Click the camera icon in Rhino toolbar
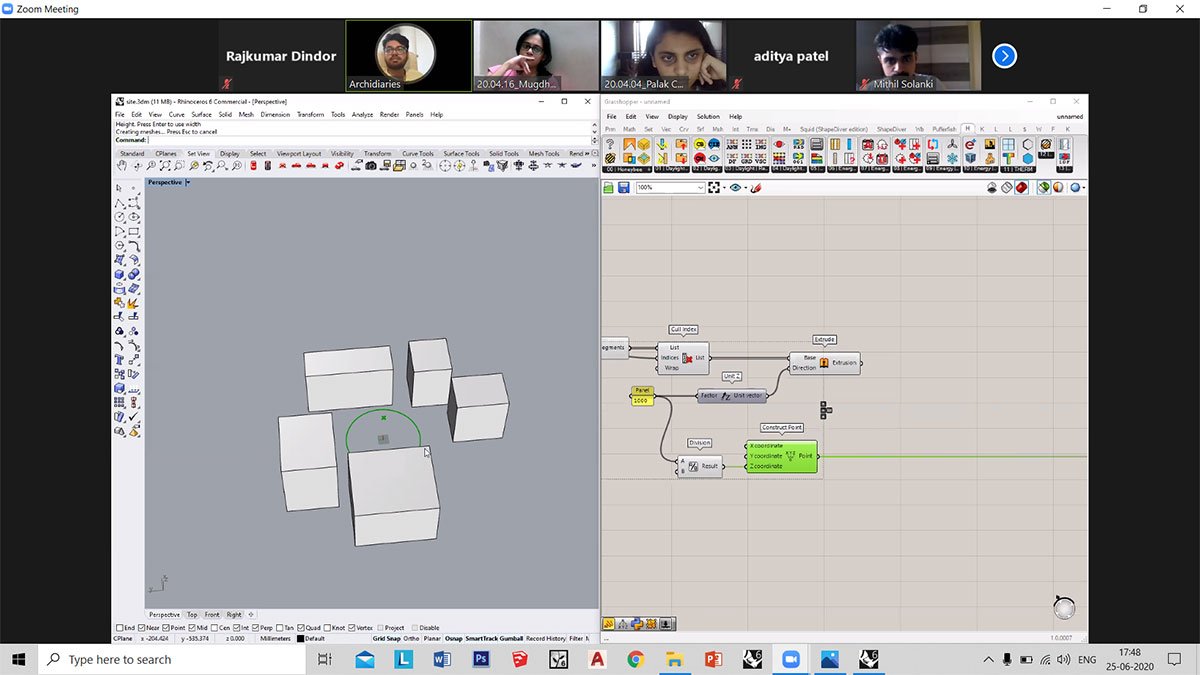The width and height of the screenshot is (1200, 675). [x=370, y=166]
